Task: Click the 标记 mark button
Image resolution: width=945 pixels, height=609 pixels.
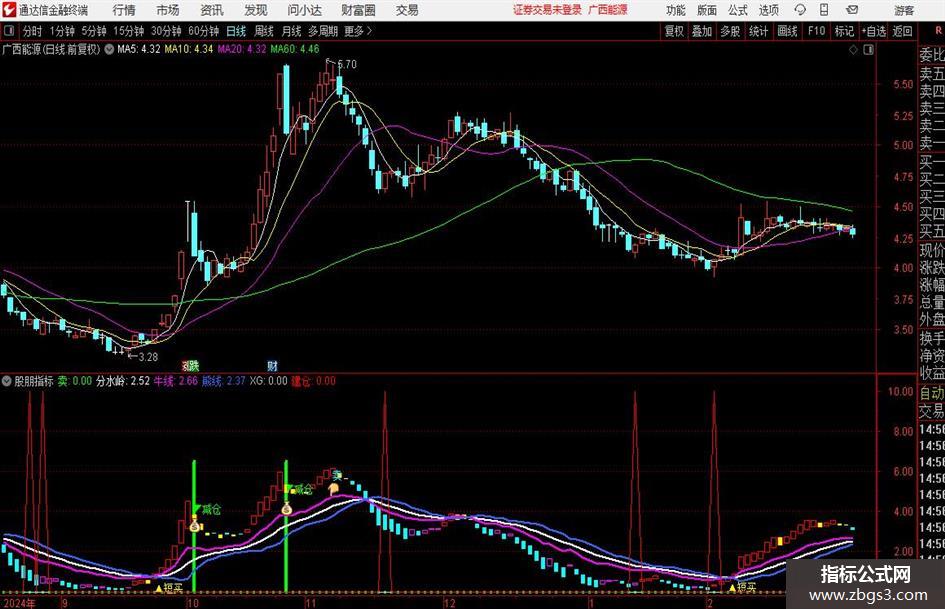Action: pyautogui.click(x=844, y=31)
